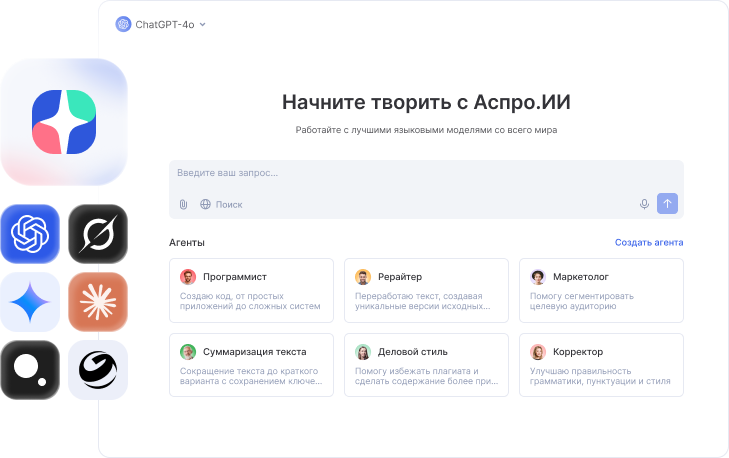Image resolution: width=729 pixels, height=458 pixels.
Task: Select the ChatGPT model icon
Action: pos(30,234)
